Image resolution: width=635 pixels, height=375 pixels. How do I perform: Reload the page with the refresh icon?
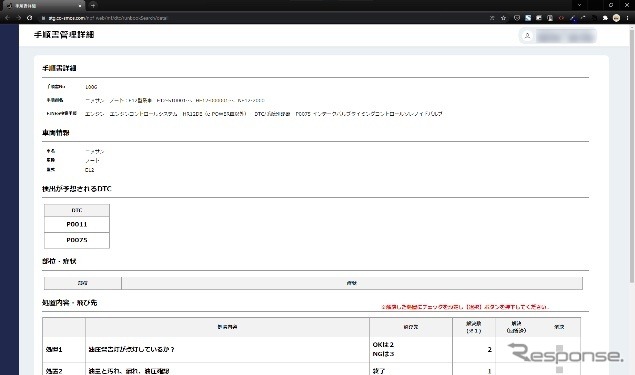[30, 18]
